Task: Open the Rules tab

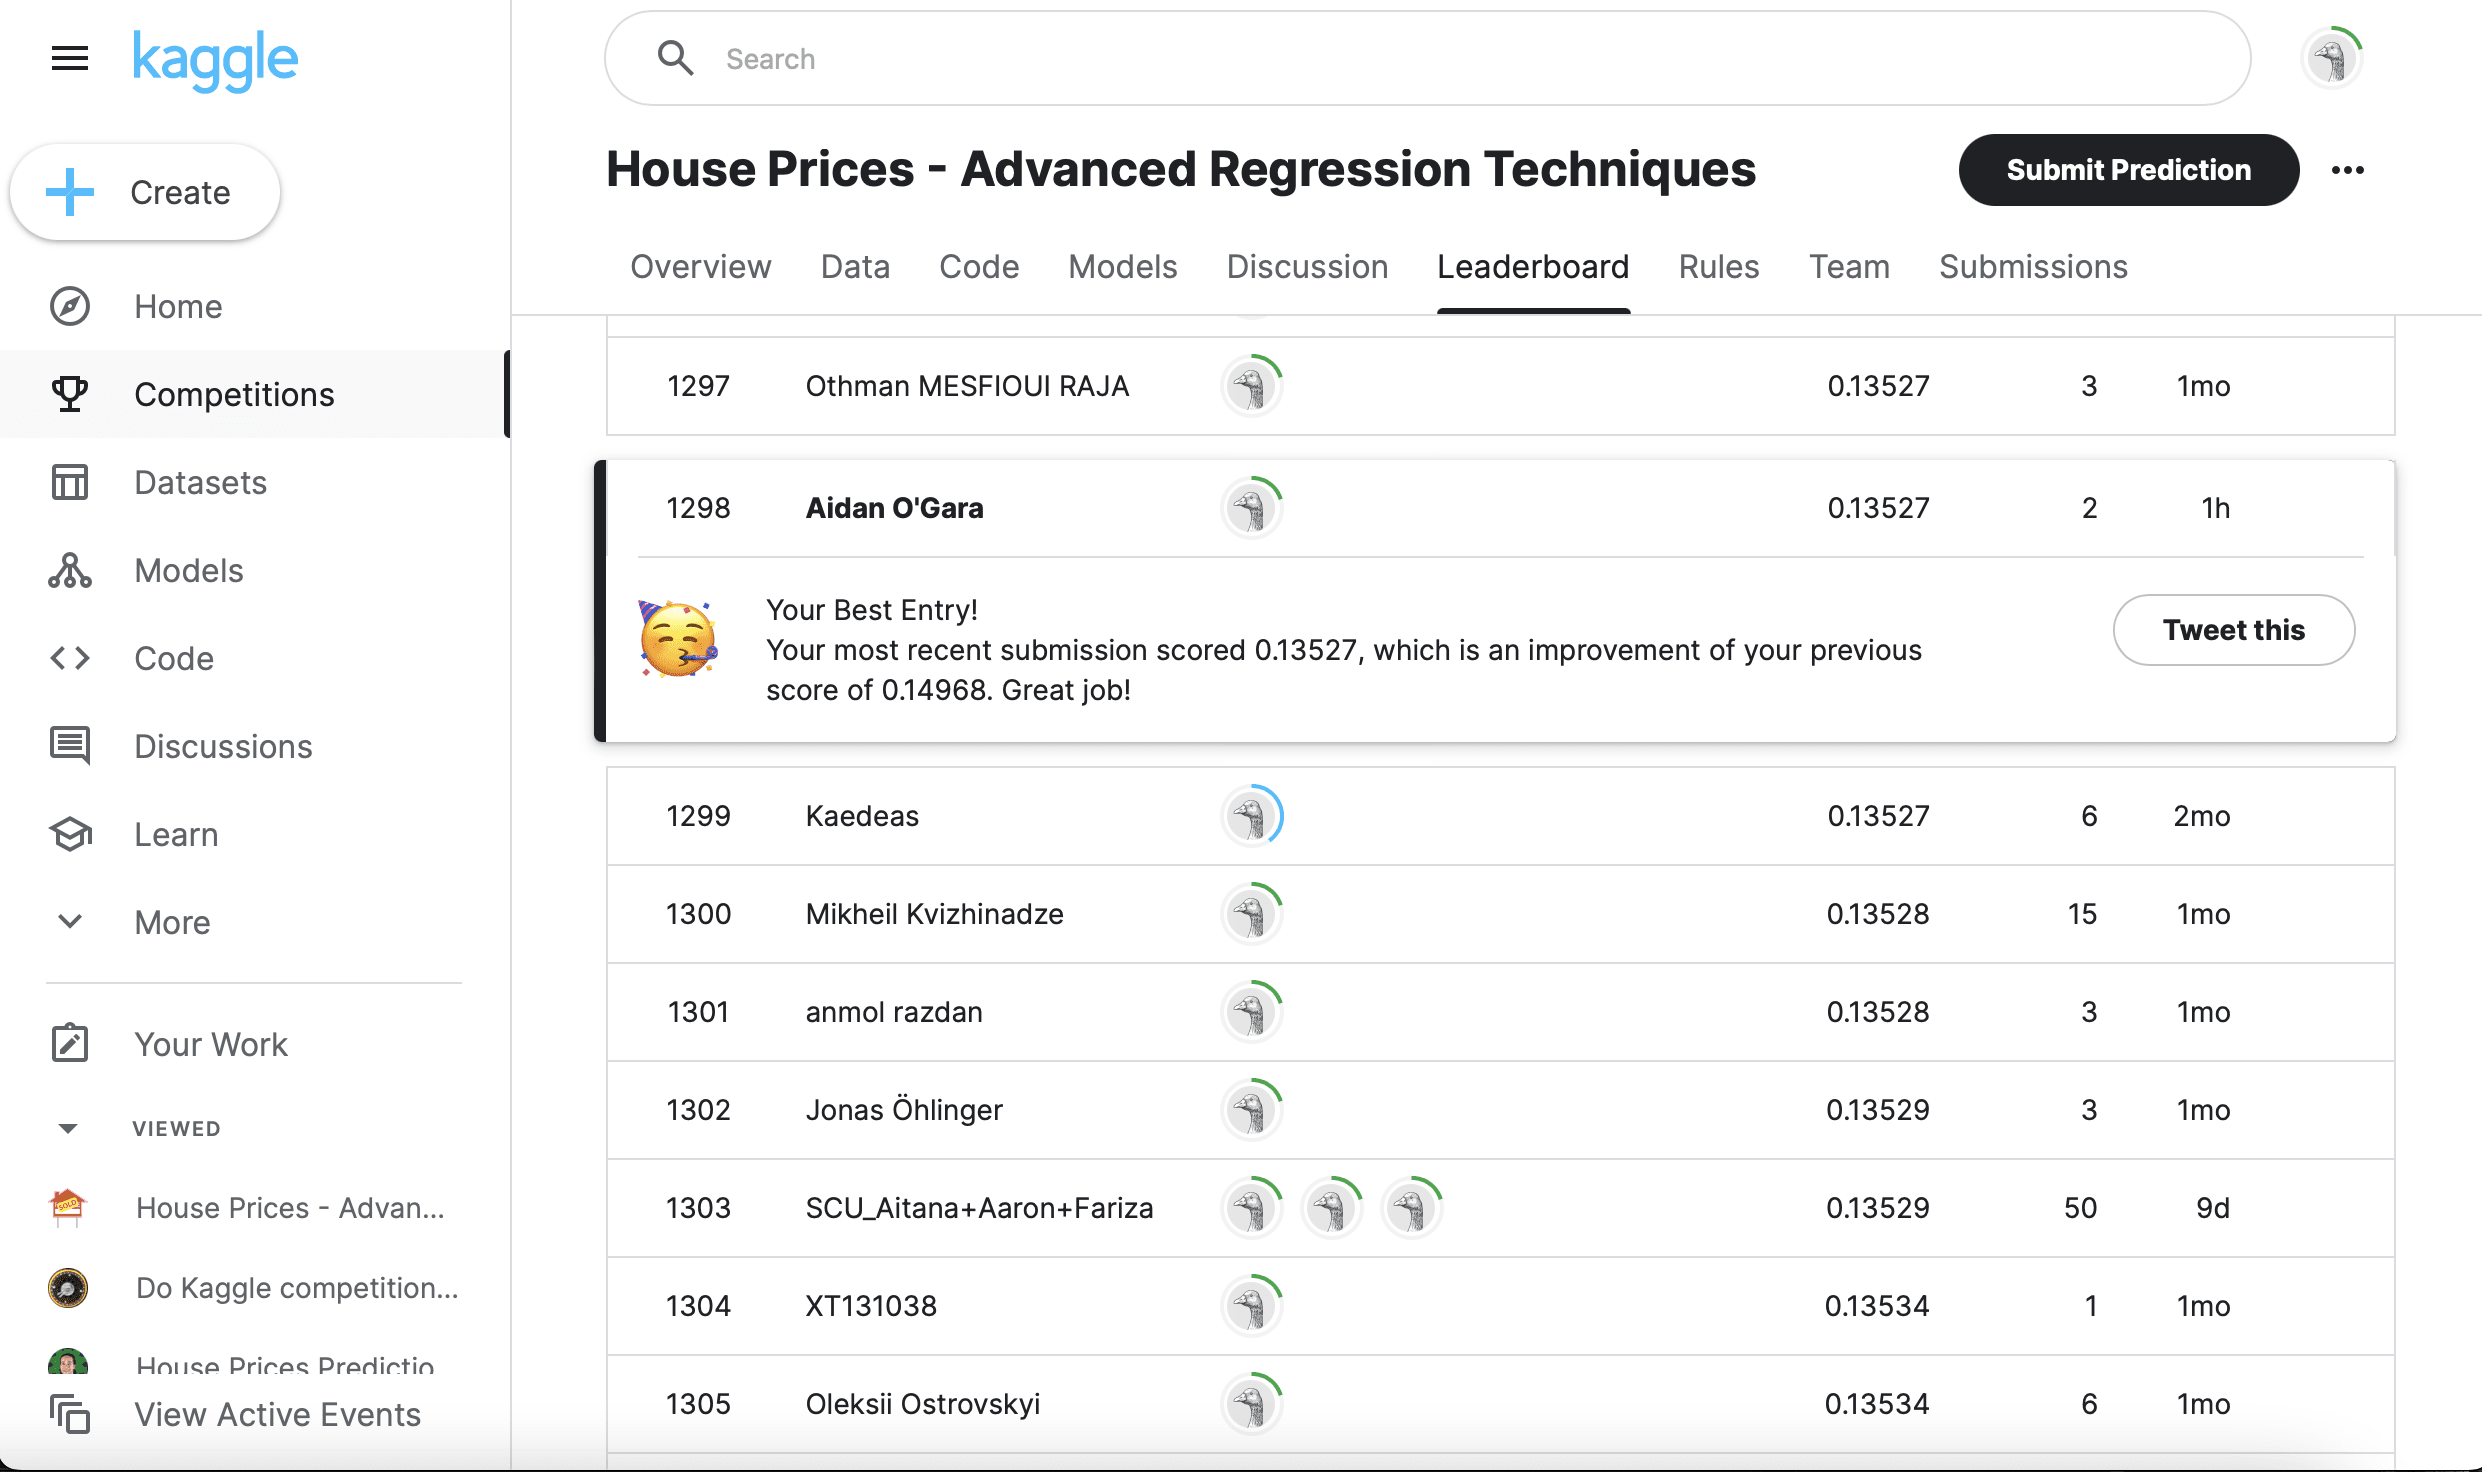Action: [1718, 267]
